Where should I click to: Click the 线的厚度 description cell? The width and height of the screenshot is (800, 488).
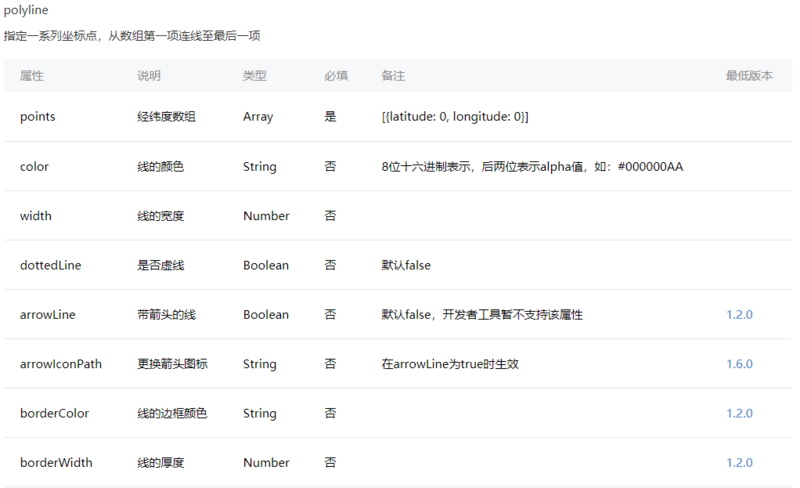click(161, 462)
